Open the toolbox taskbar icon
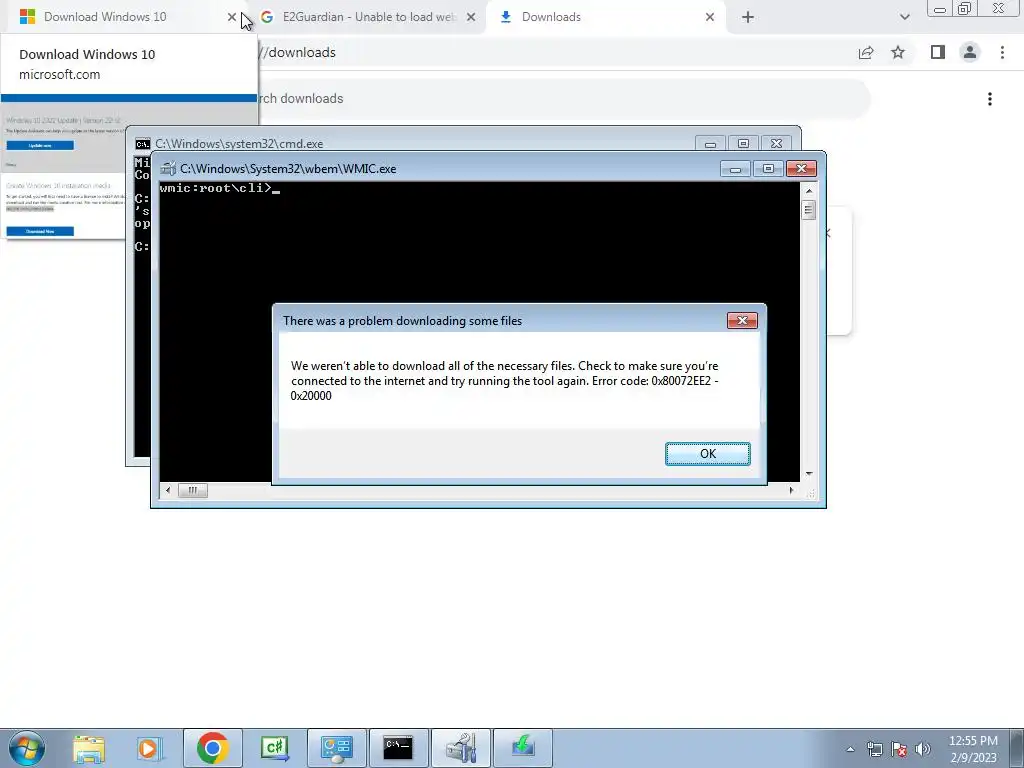 coord(461,748)
